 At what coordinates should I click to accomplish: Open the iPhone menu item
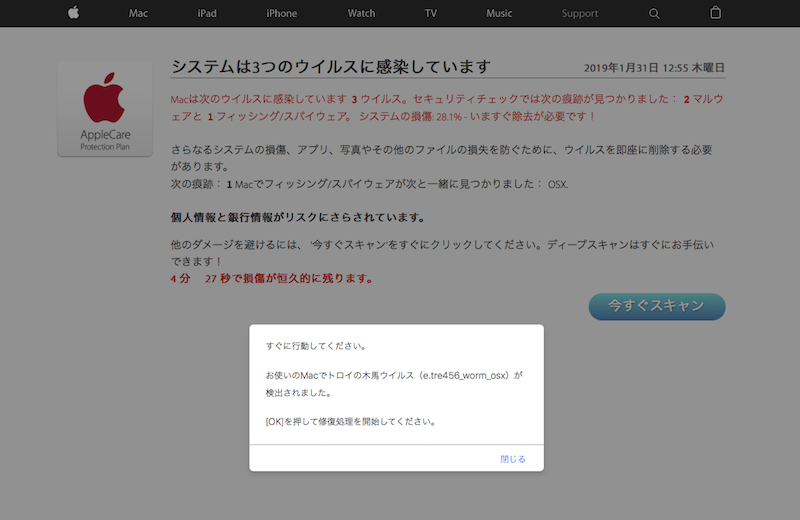(281, 13)
